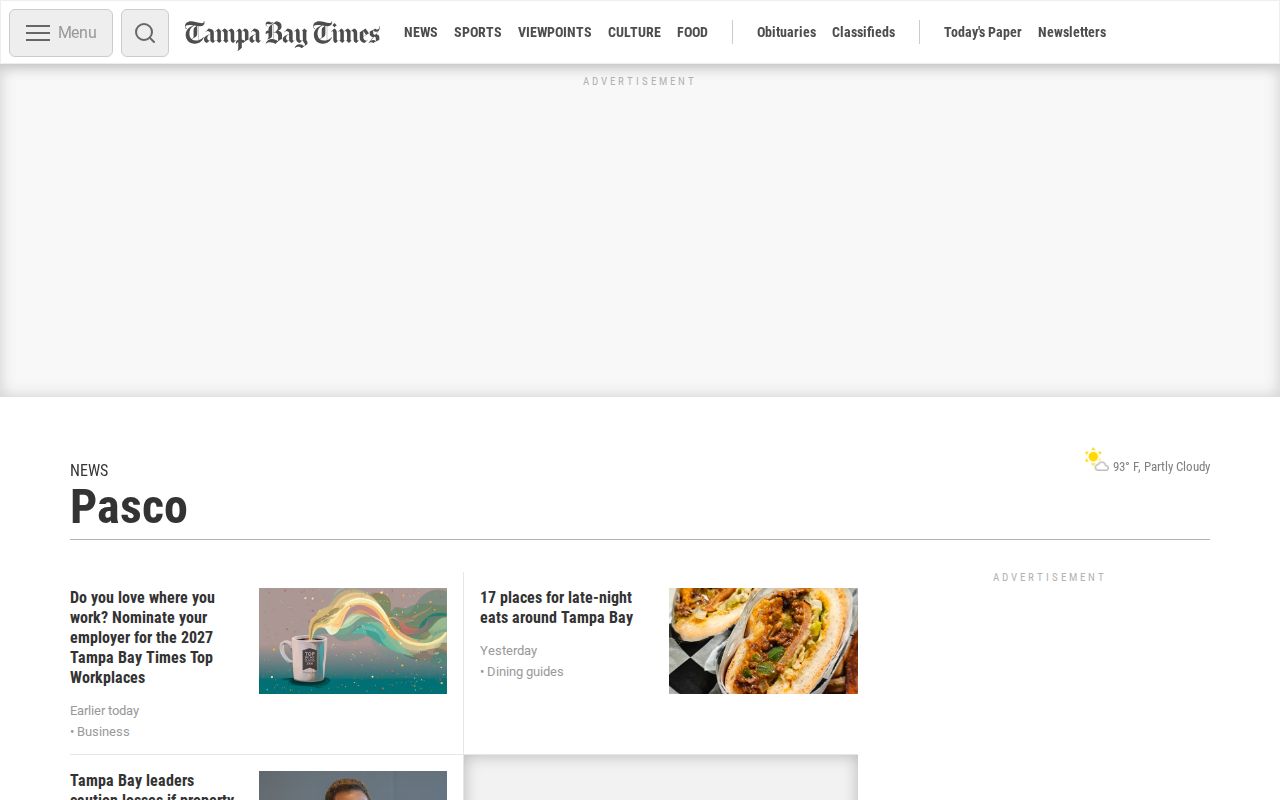Open the hamburger Menu button
This screenshot has height=800, width=1280.
click(x=61, y=33)
